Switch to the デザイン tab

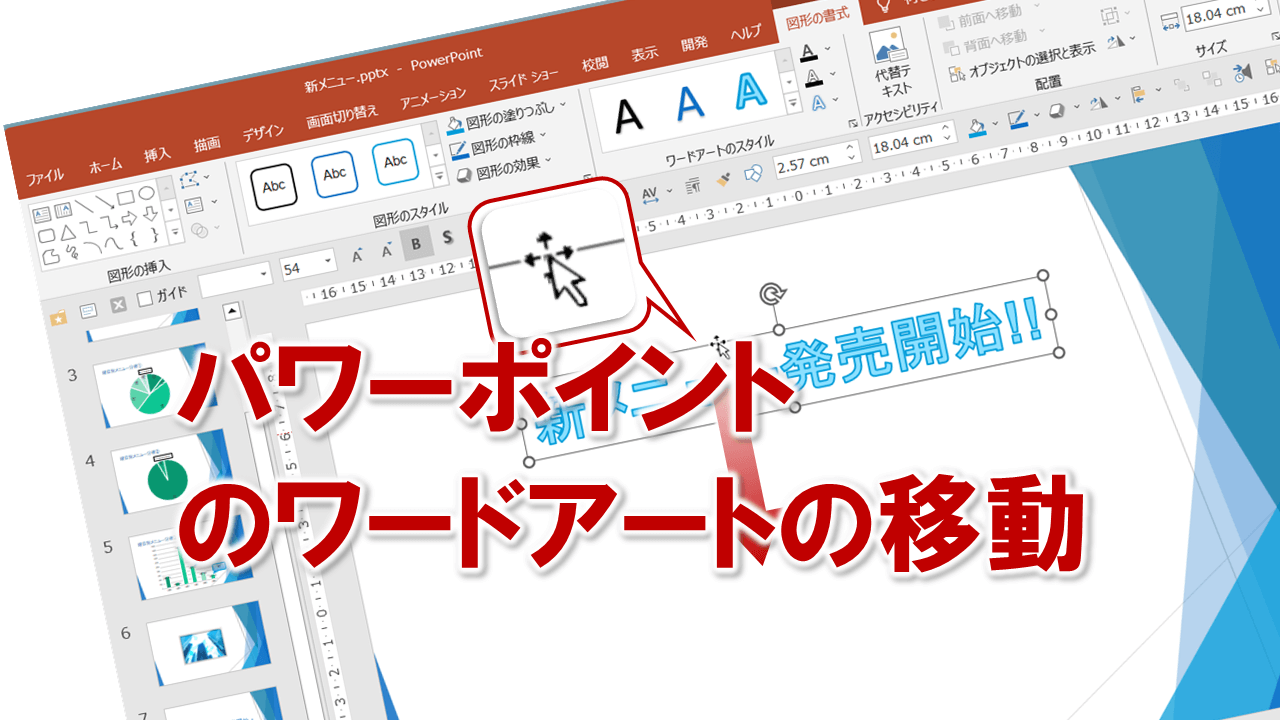pos(262,131)
